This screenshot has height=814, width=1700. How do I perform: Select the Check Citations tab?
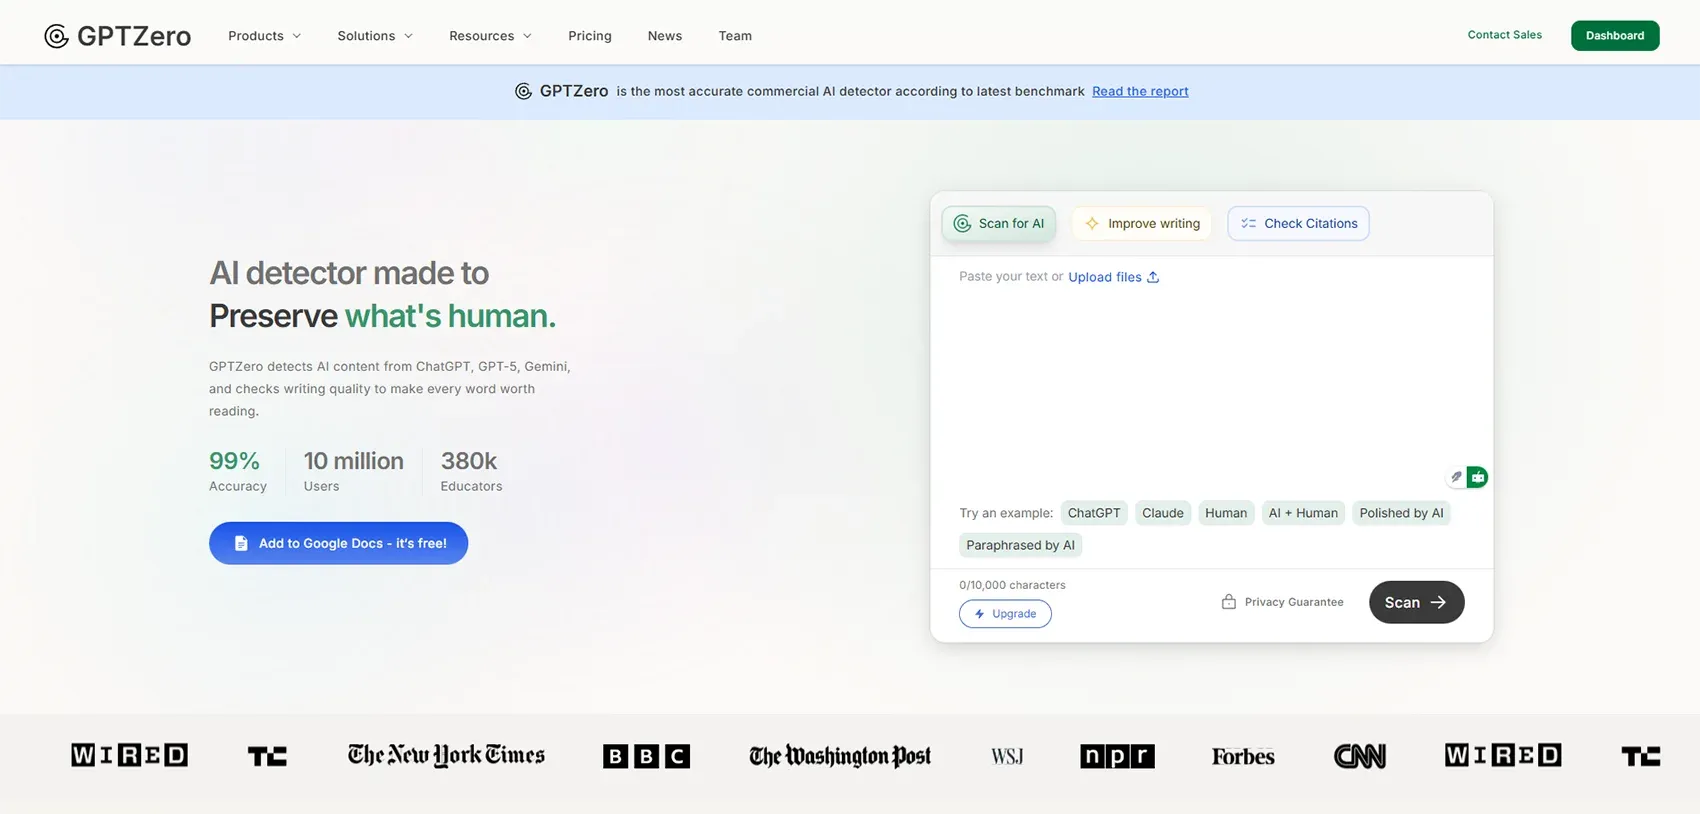[1298, 224]
